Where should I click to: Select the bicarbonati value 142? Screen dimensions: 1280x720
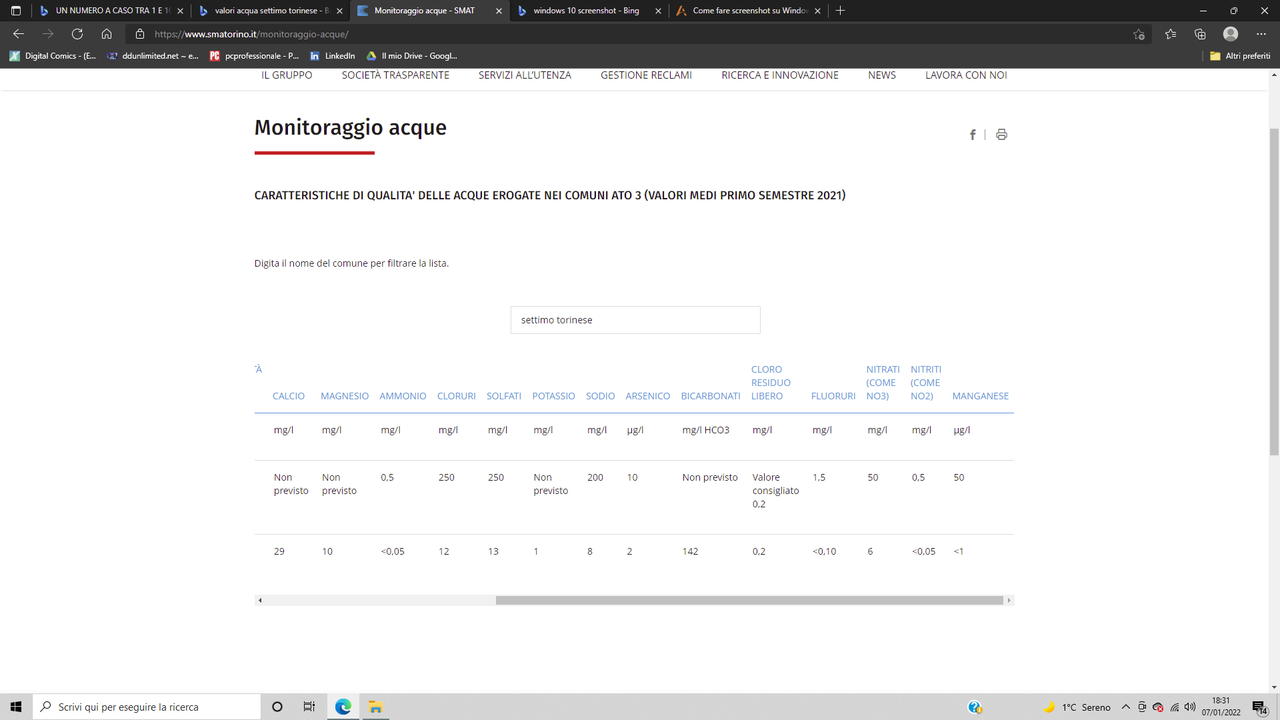click(690, 551)
